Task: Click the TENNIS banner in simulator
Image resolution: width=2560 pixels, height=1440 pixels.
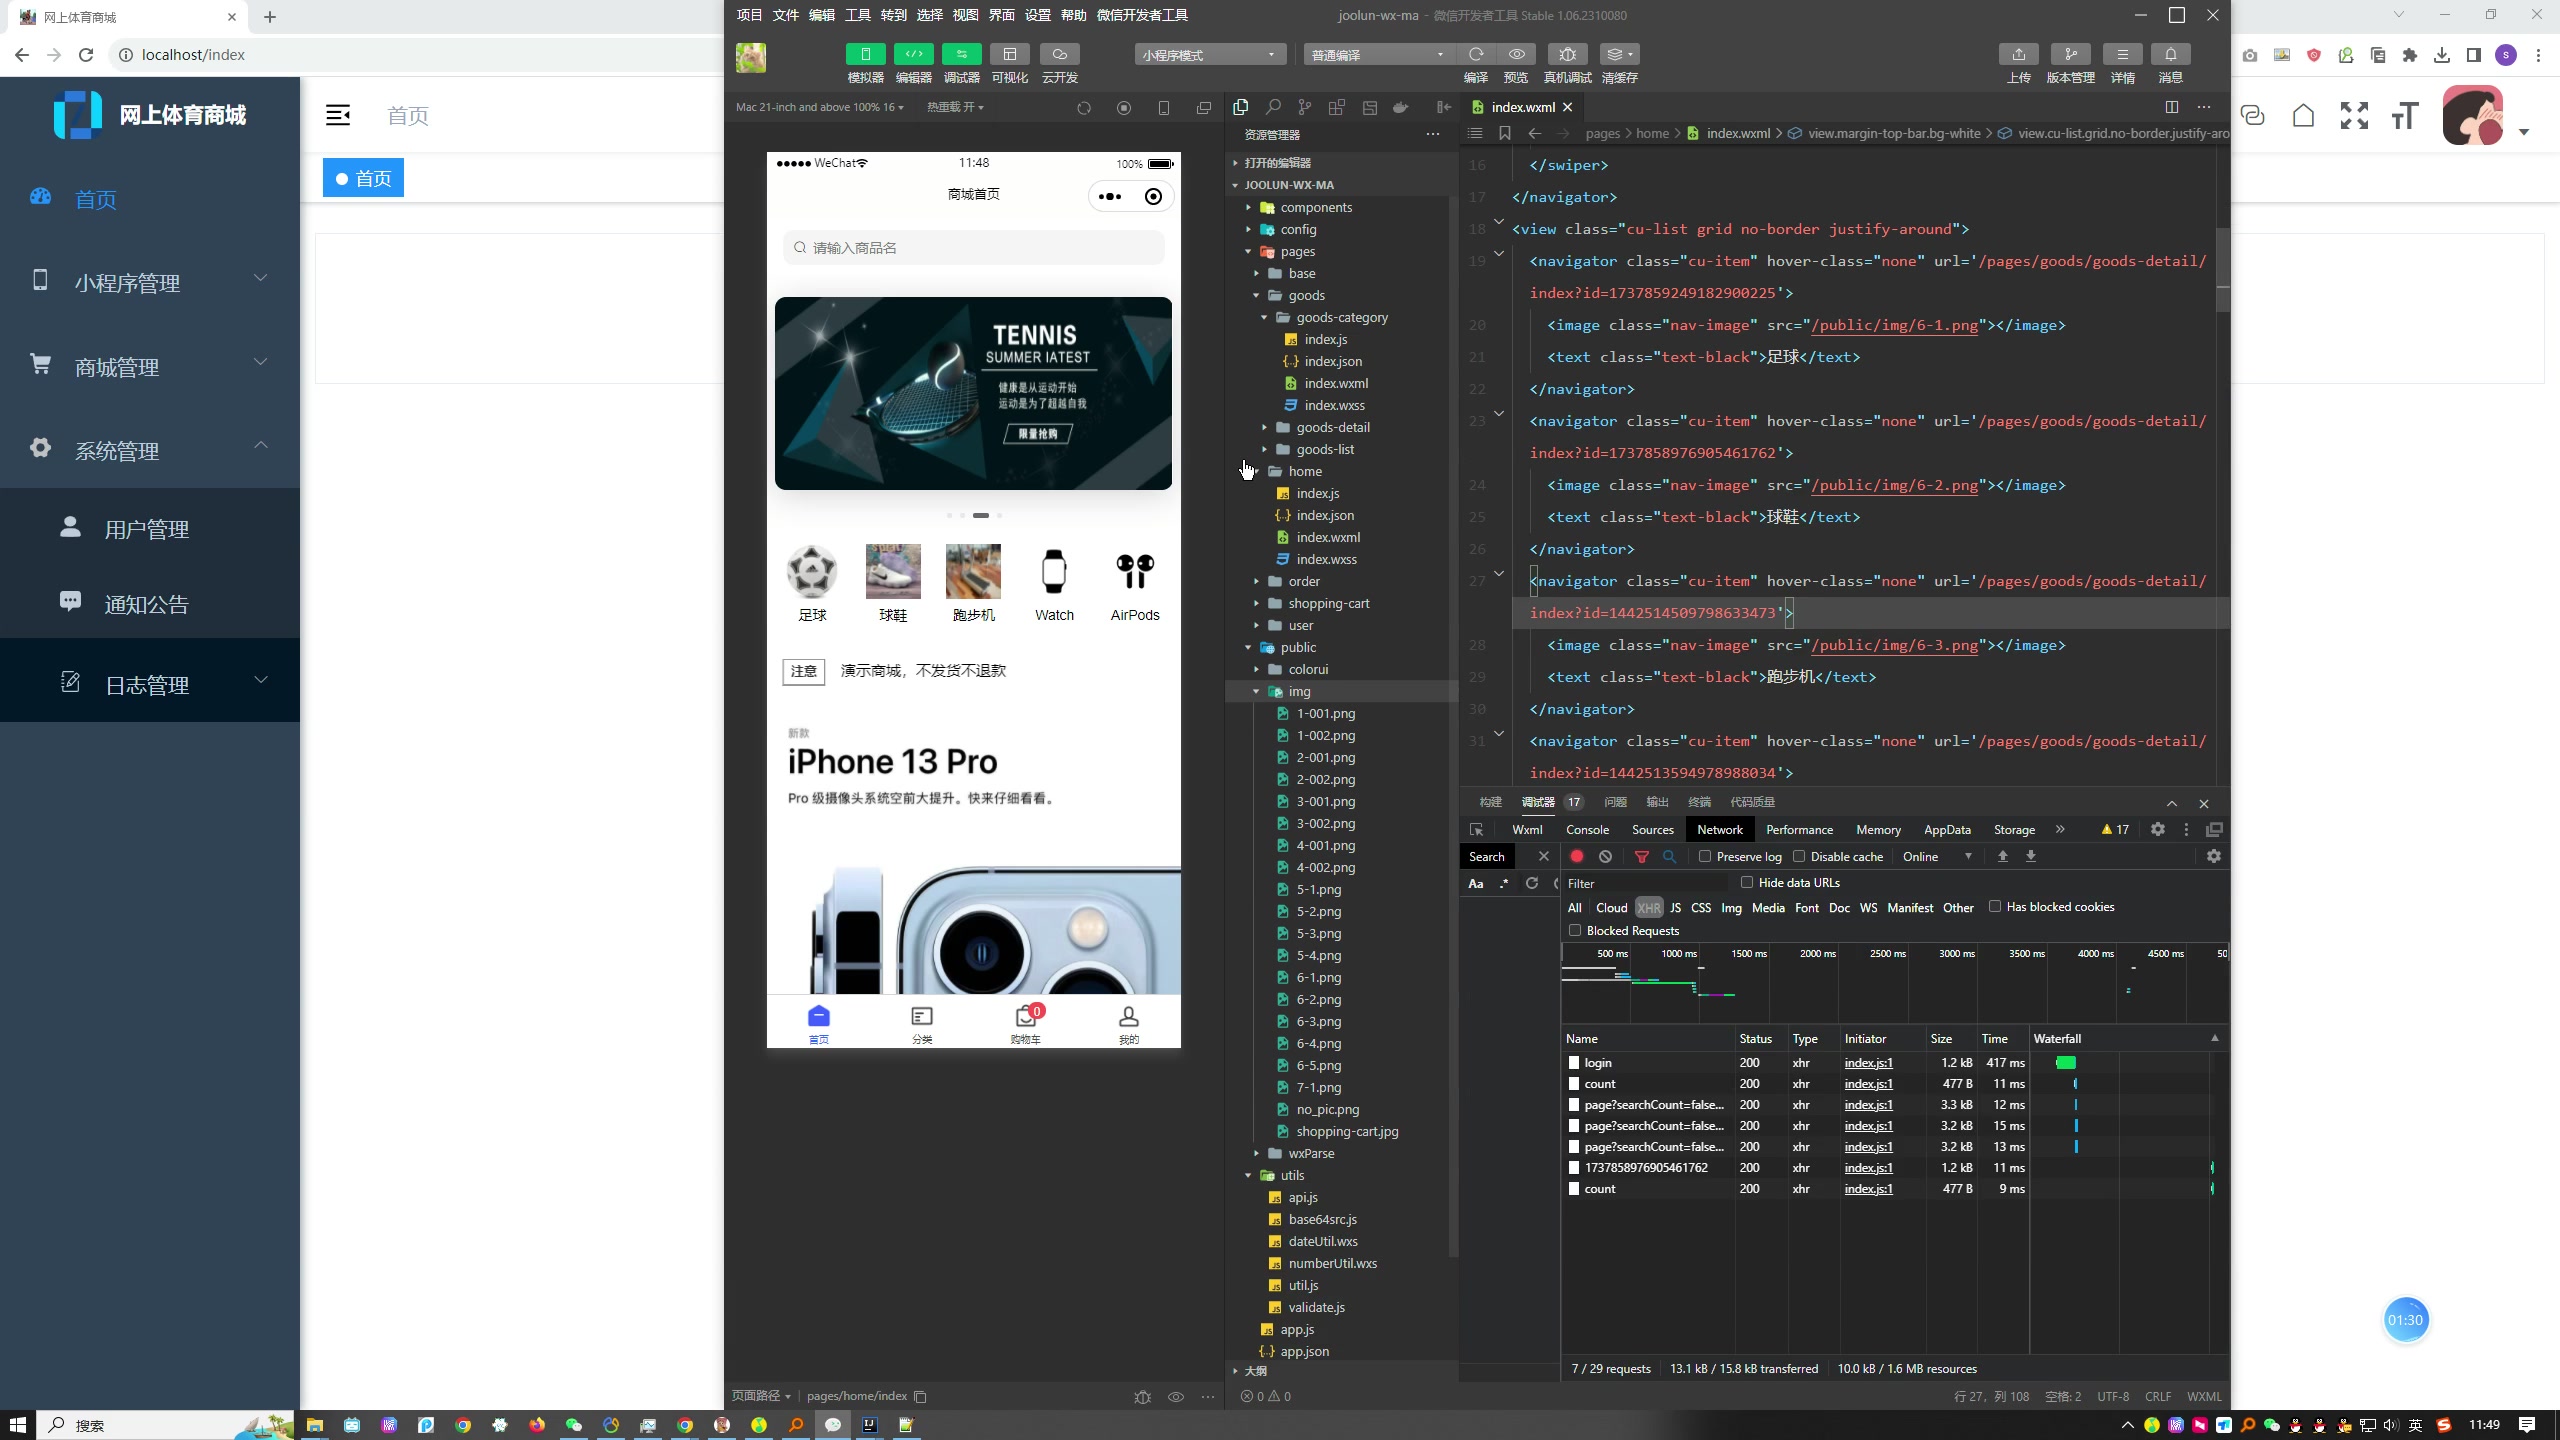Action: pos(973,393)
